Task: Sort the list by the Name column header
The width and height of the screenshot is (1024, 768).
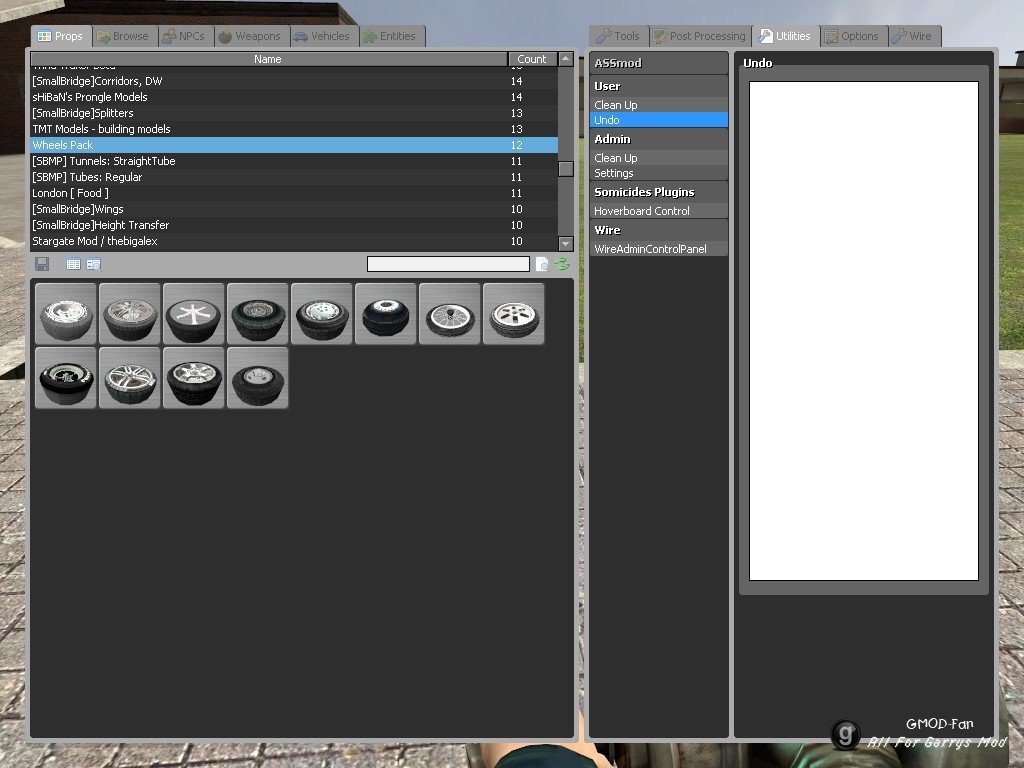Action: (268, 59)
